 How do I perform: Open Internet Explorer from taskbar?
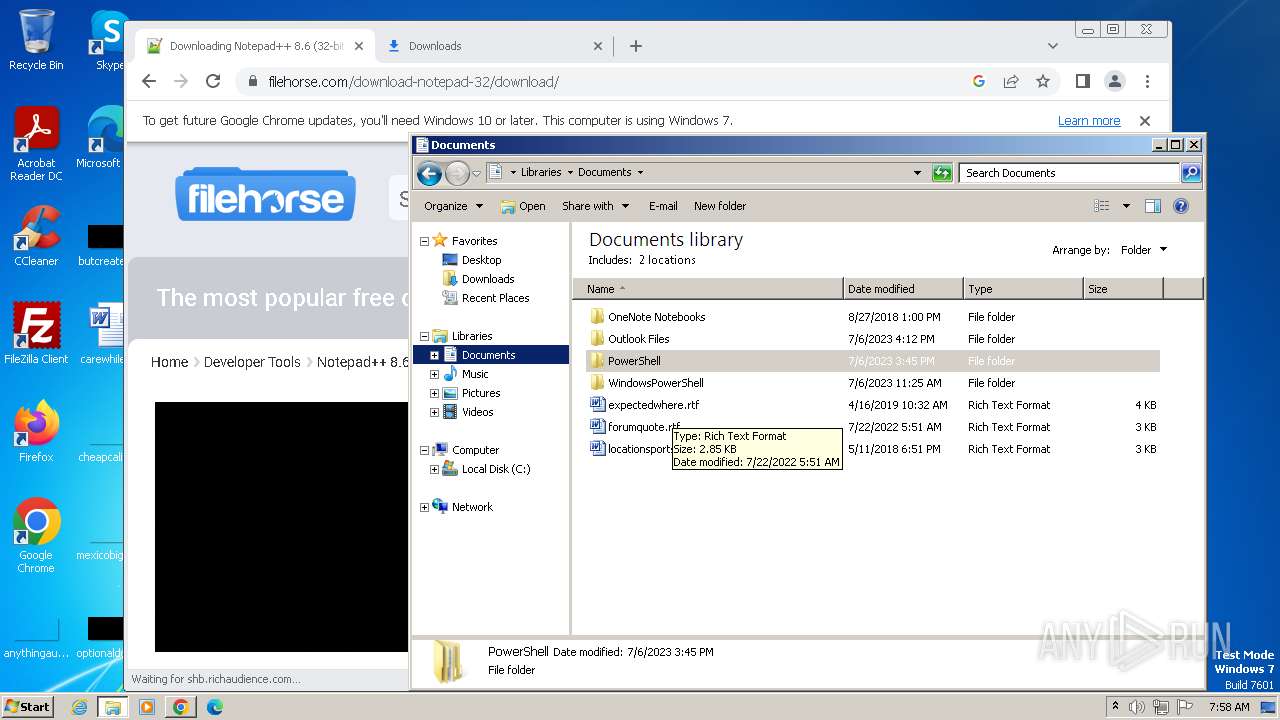pos(80,707)
